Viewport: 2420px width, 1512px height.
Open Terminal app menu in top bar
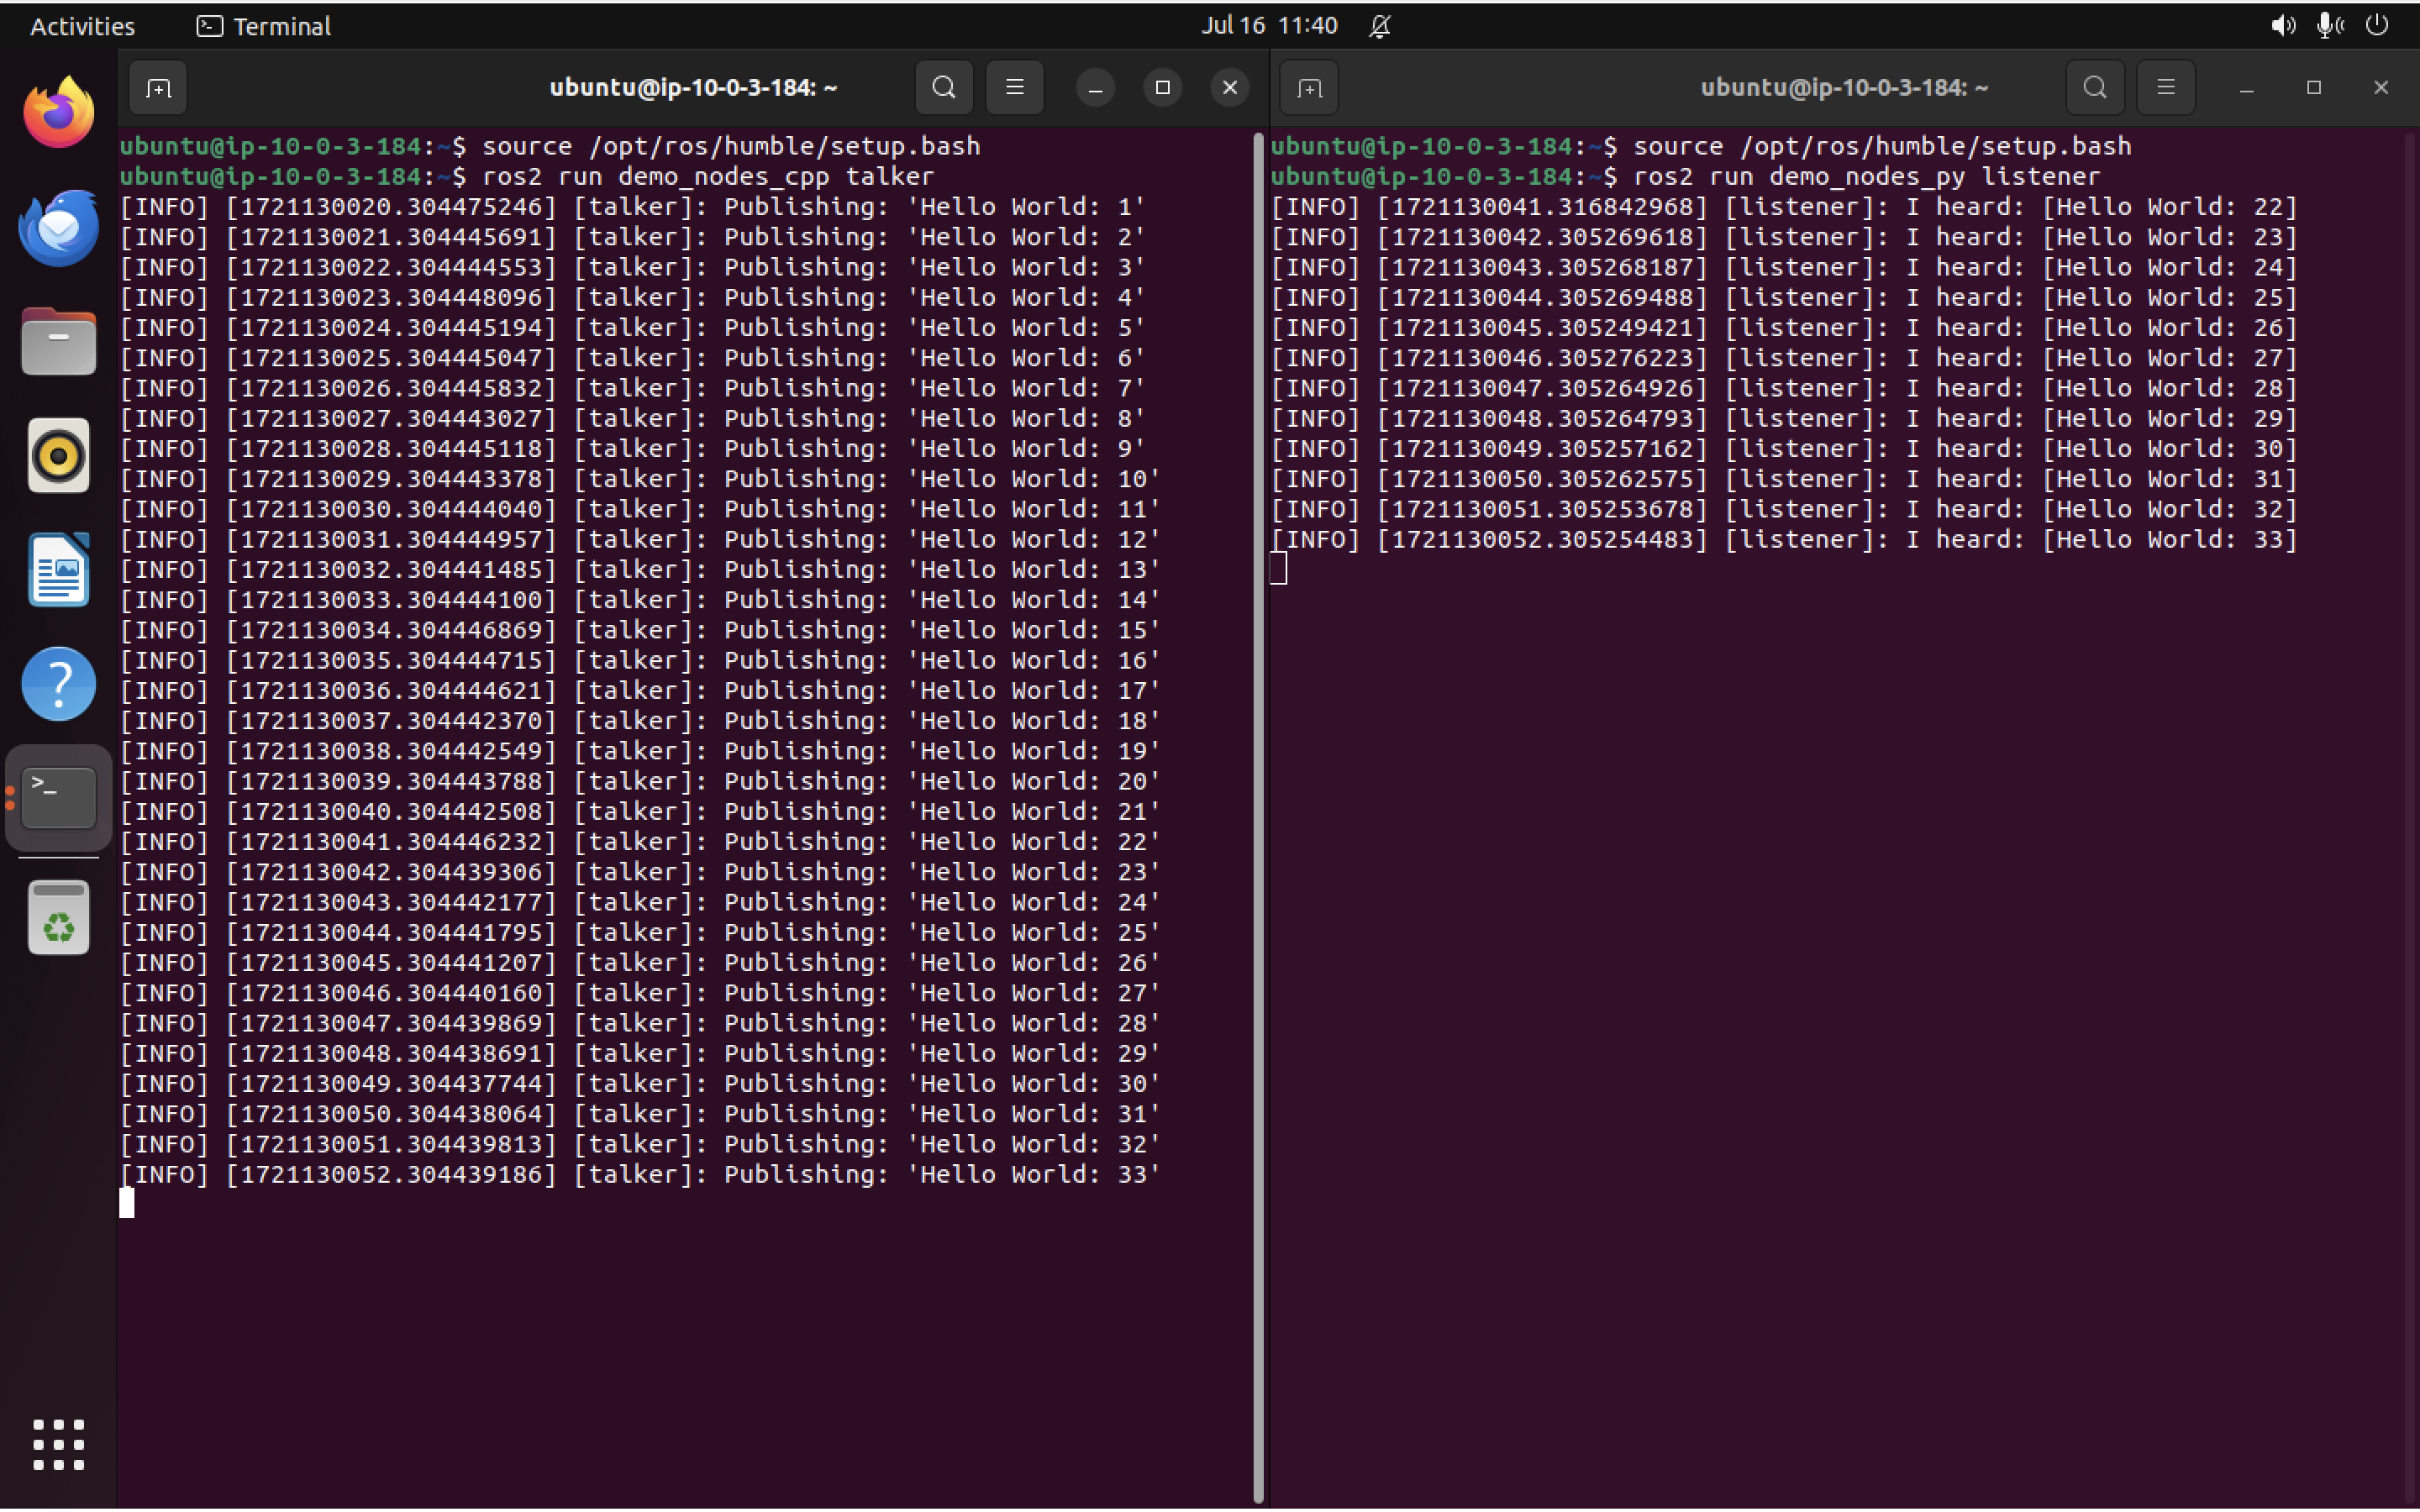pos(264,26)
